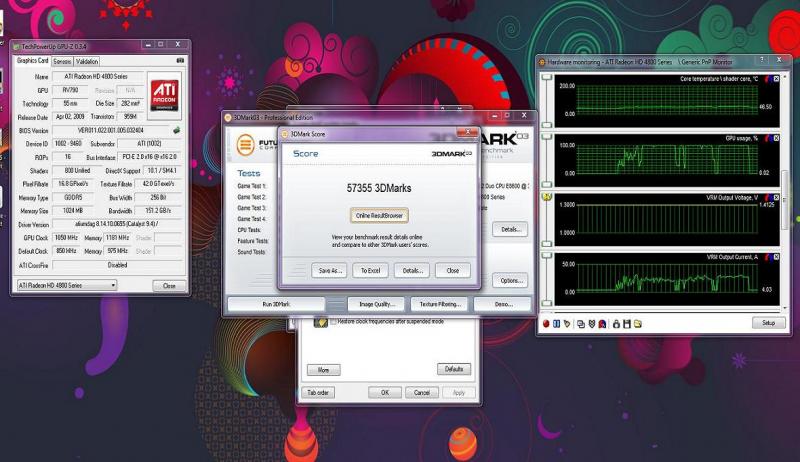The width and height of the screenshot is (800, 462).
Task: Click To Excel in 3DMark Score dialog
Action: [x=370, y=271]
